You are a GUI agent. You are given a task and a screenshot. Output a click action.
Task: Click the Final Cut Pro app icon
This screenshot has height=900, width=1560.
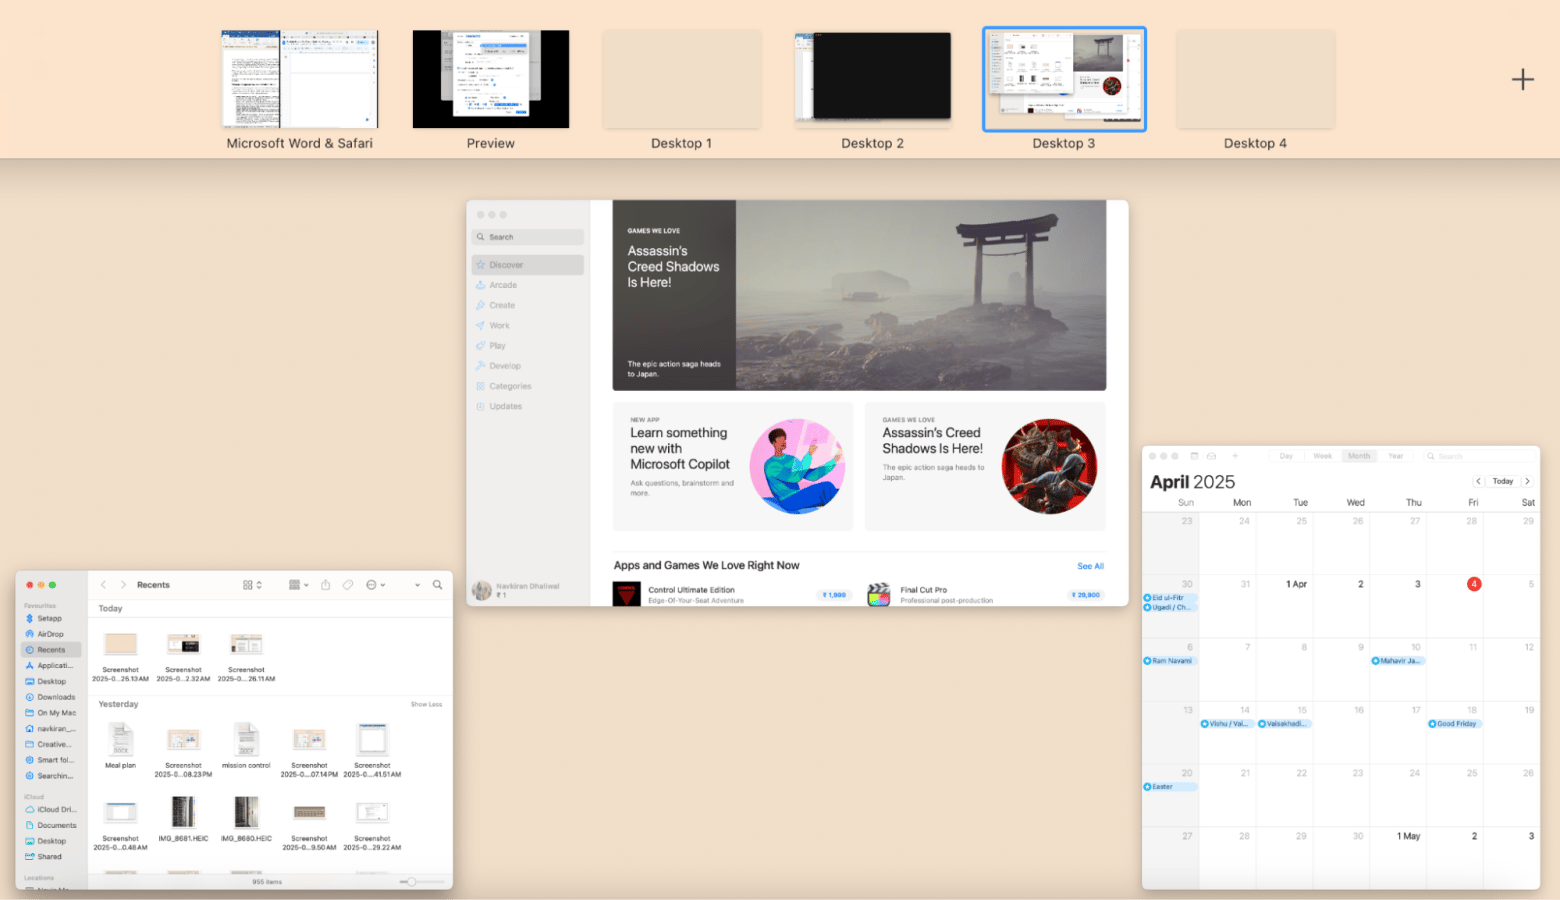coord(878,594)
